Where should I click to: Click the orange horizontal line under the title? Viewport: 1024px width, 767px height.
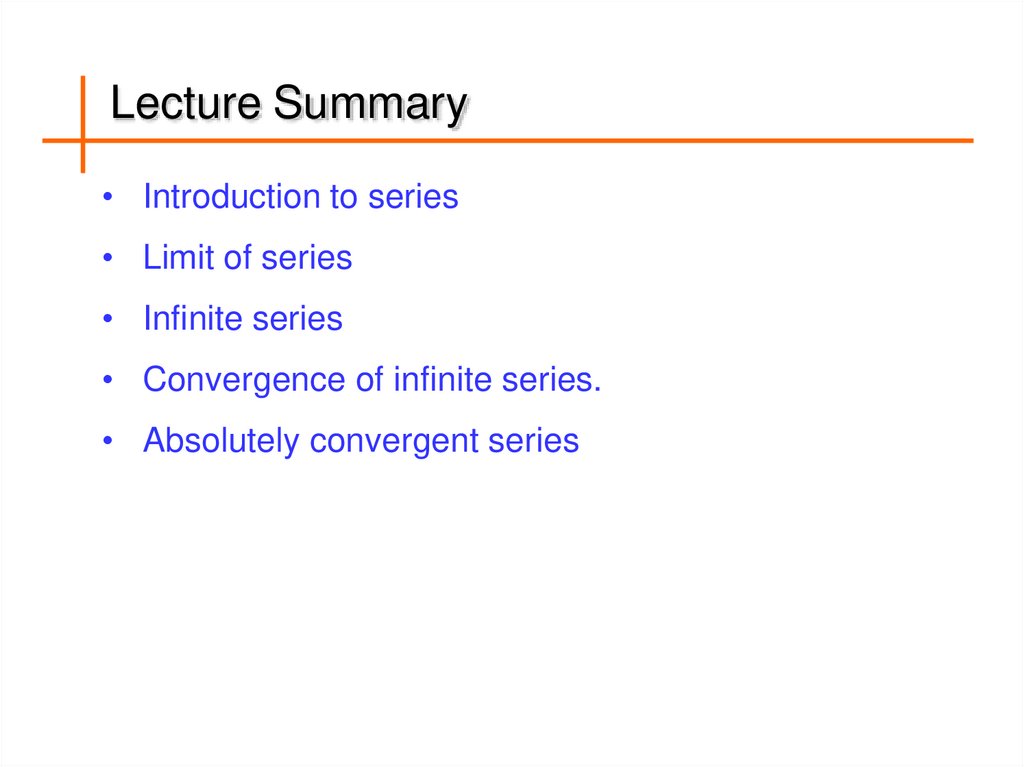600,141
